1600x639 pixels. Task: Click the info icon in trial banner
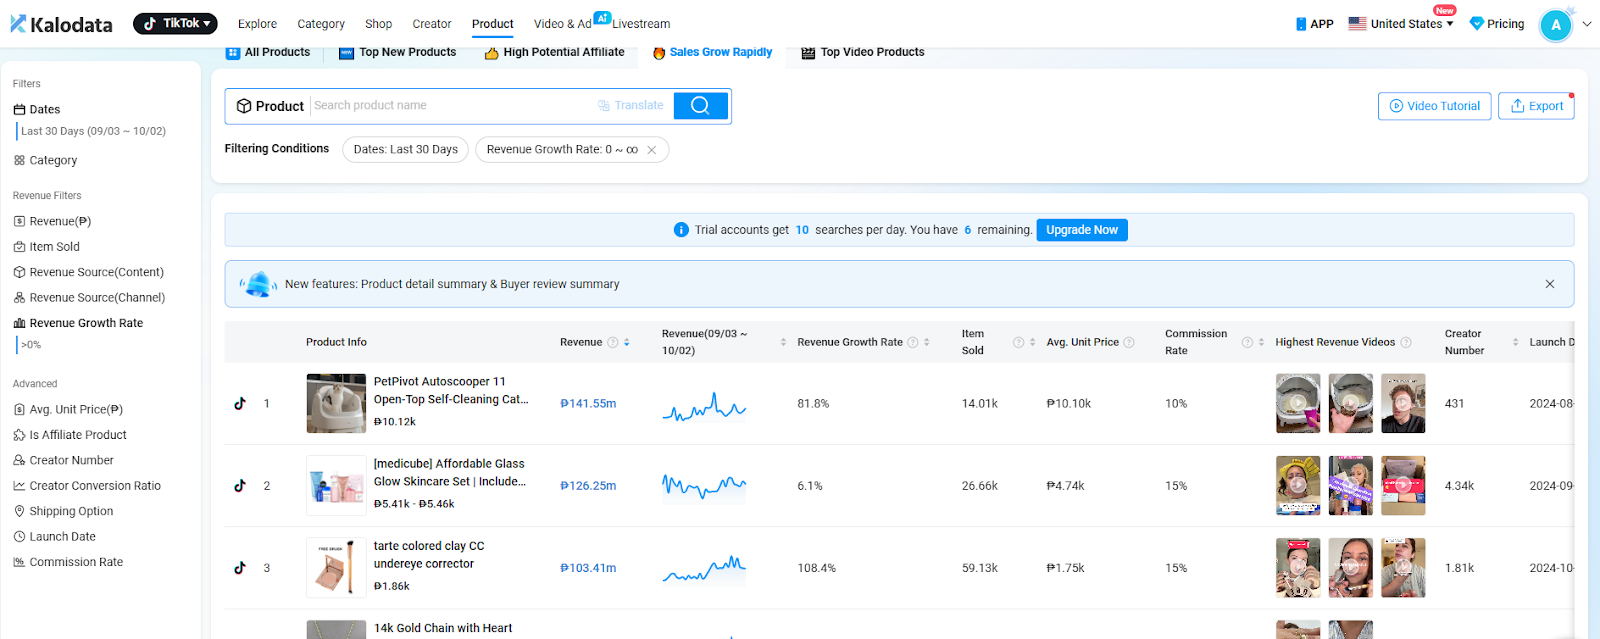(681, 230)
